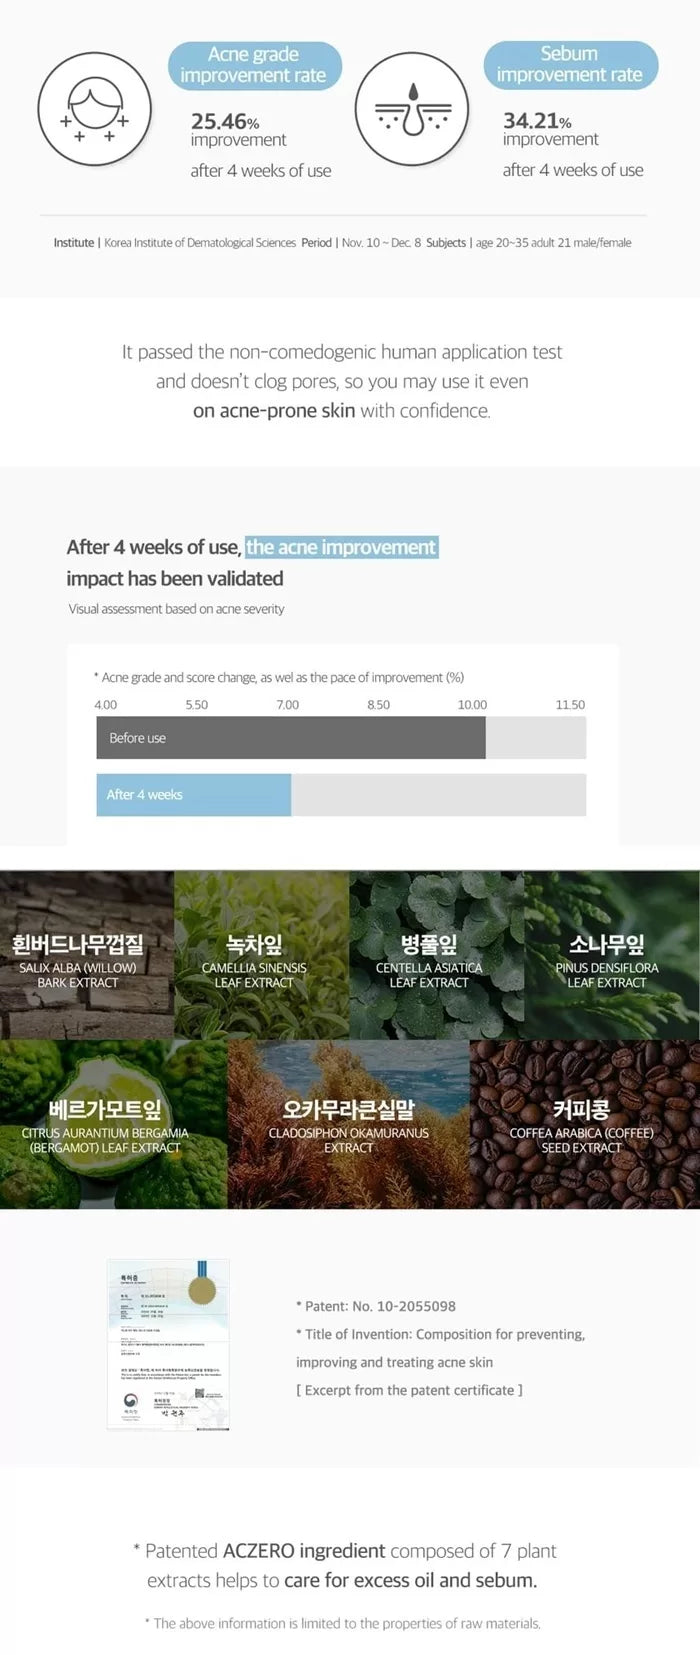Open the coffee seed extract tile
700x1655 pixels.
585,1124
